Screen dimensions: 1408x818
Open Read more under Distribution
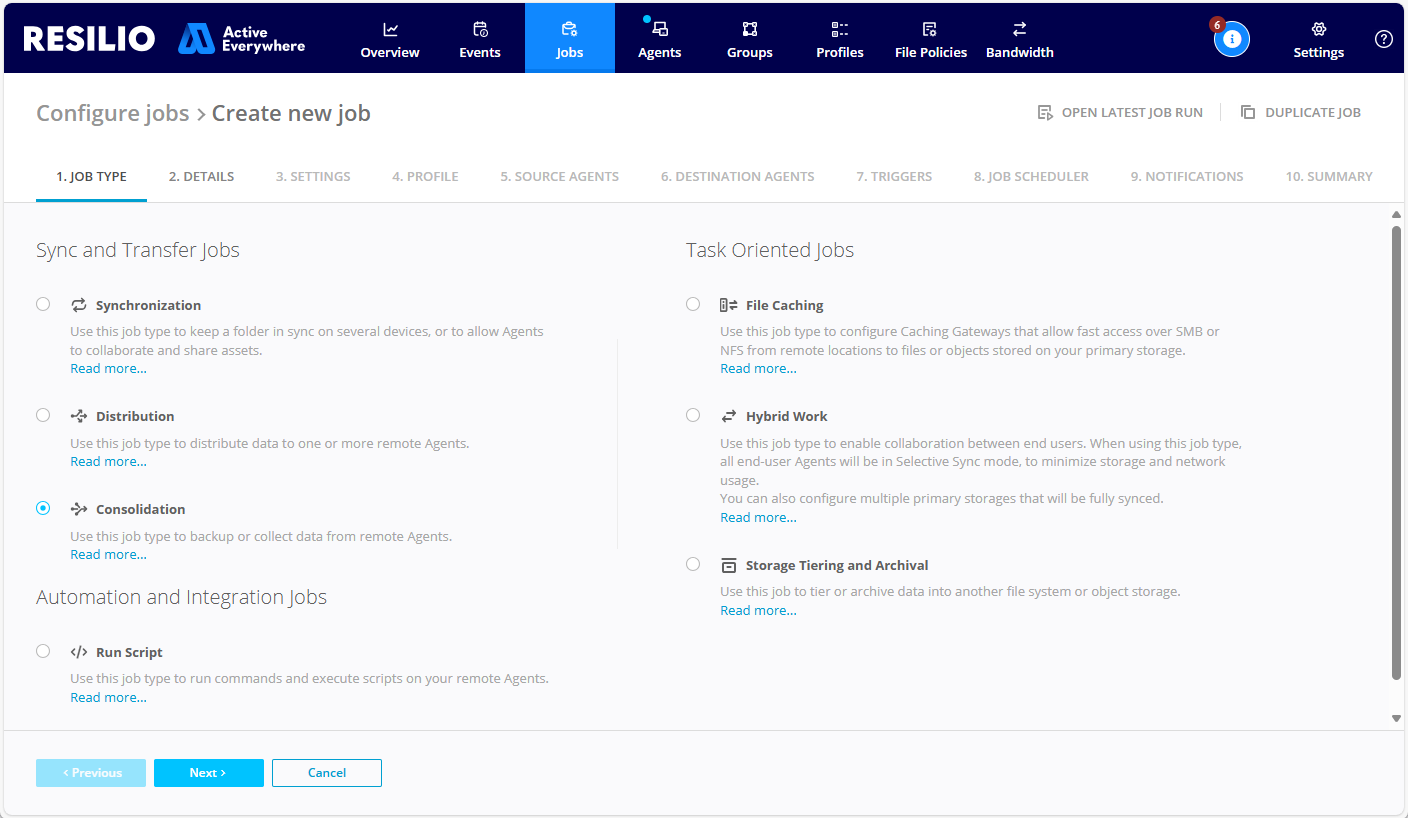pos(108,460)
